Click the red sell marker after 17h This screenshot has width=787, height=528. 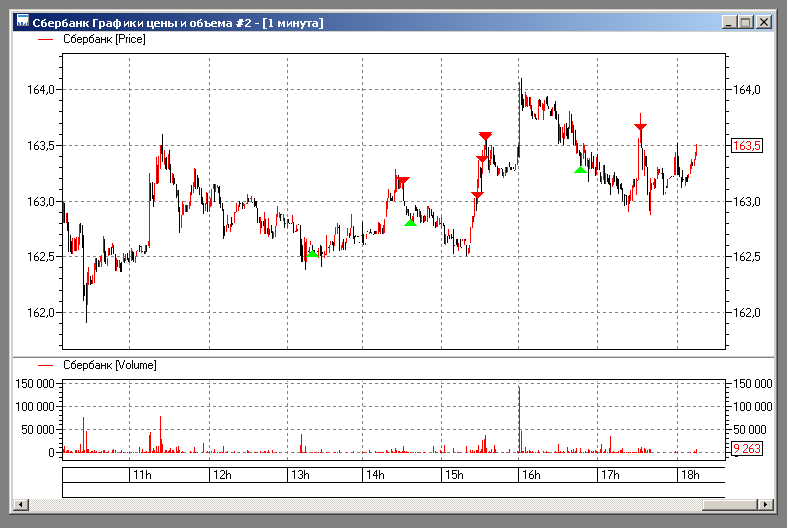click(x=640, y=126)
